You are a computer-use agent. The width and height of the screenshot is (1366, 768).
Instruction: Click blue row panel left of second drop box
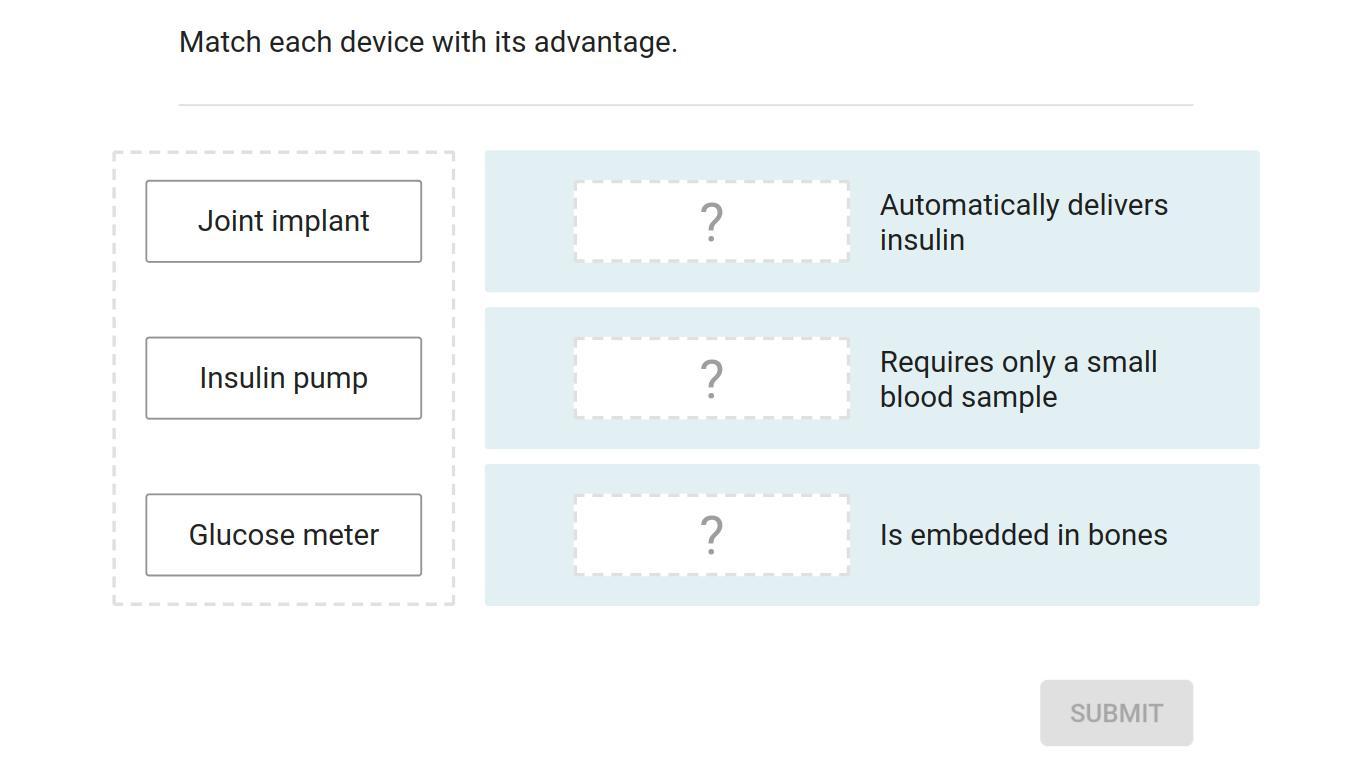tap(529, 379)
